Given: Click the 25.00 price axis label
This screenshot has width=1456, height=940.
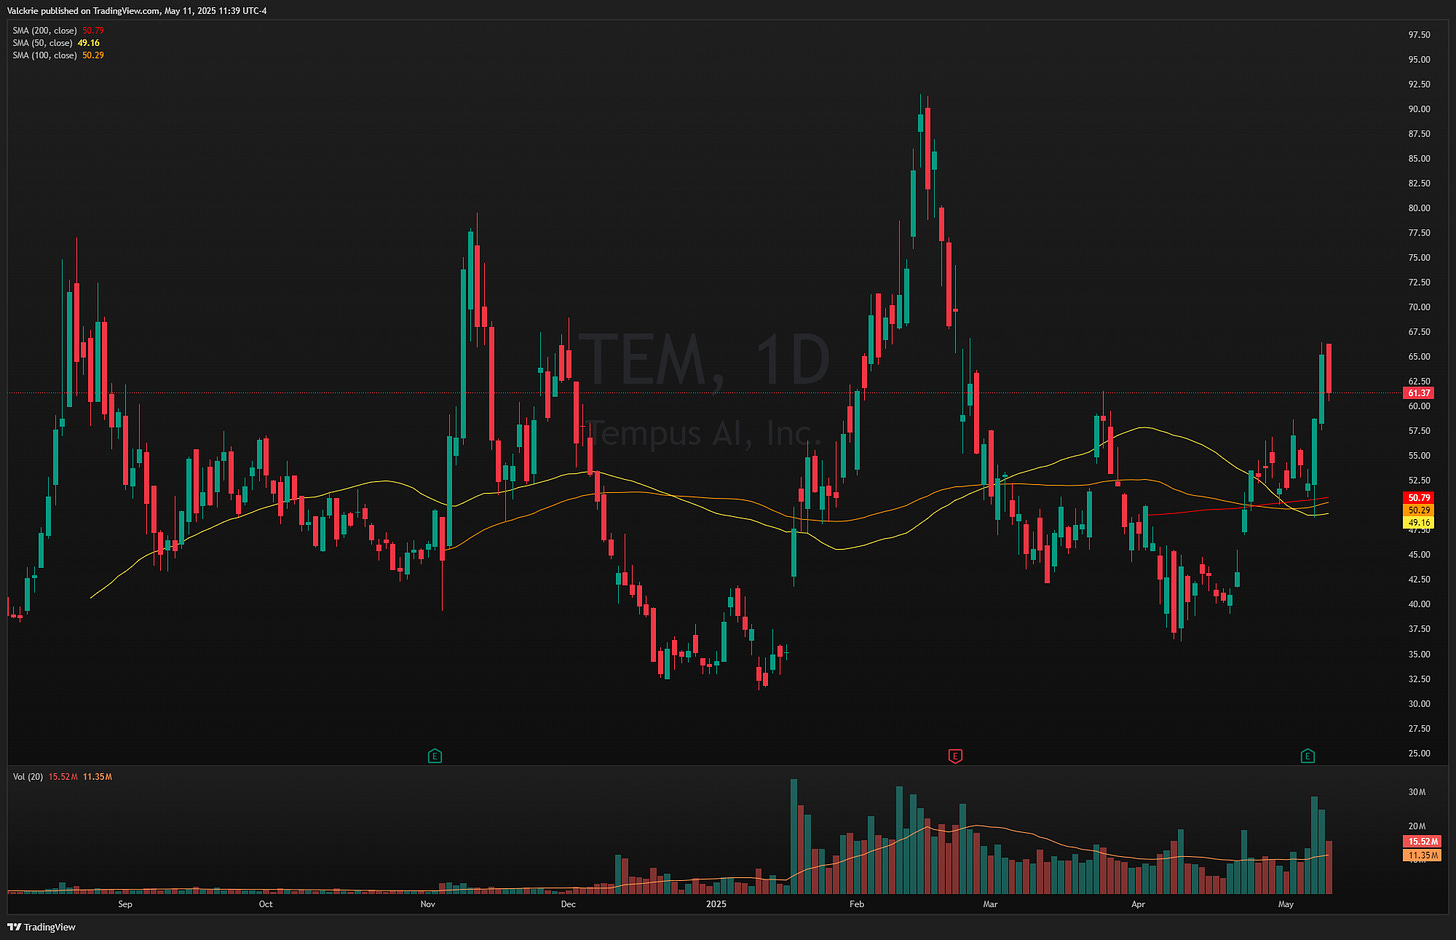Looking at the screenshot, I should point(1419,753).
